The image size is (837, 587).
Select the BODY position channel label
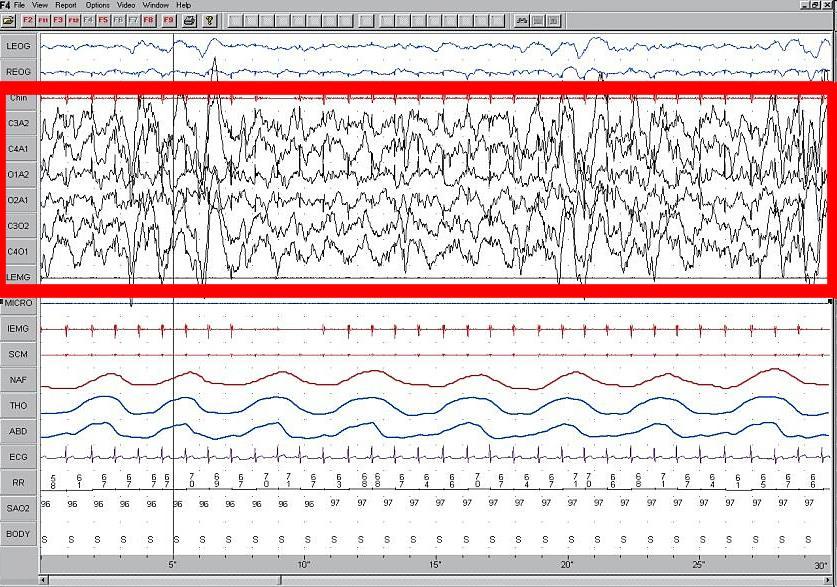point(18,534)
